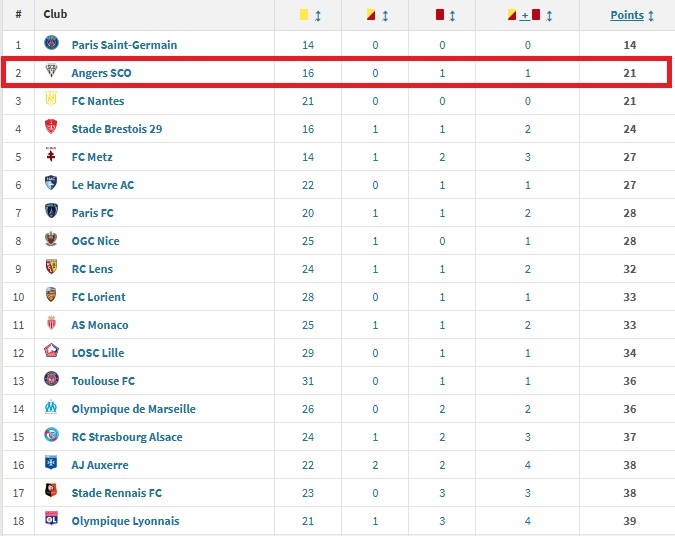Image resolution: width=675 pixels, height=539 pixels.
Task: Sort by combined red cards total column
Action: click(x=531, y=16)
